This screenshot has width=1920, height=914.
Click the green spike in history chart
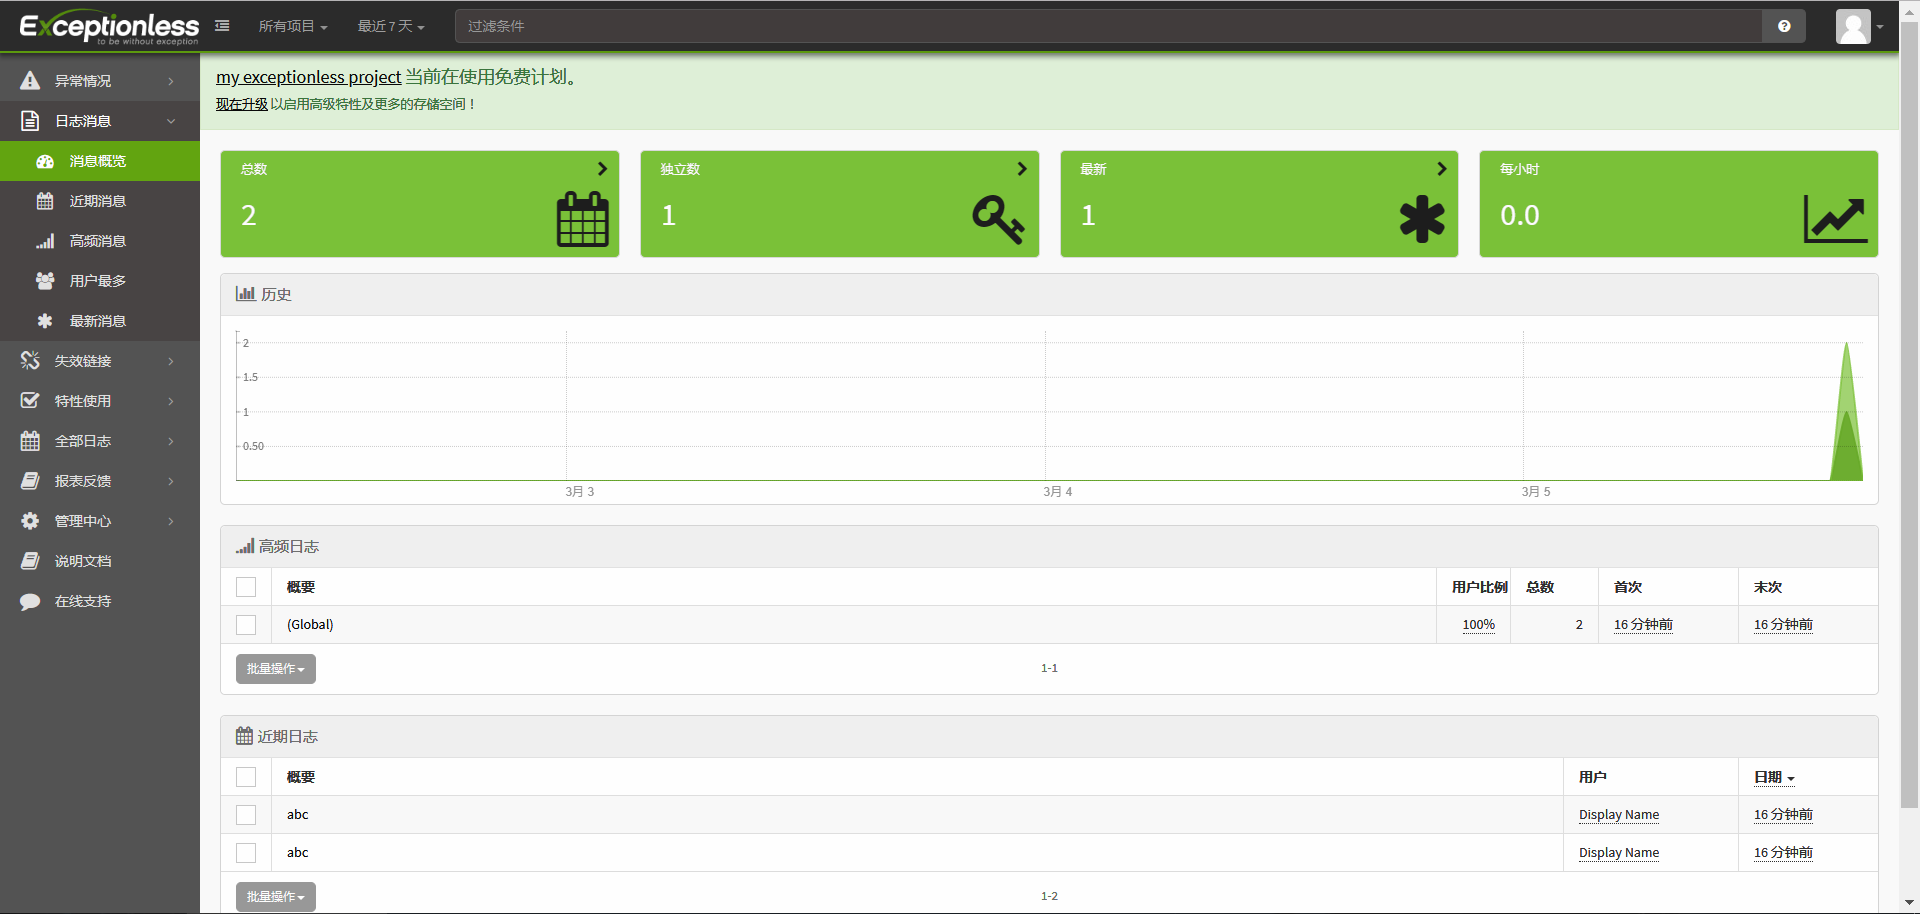pyautogui.click(x=1846, y=412)
